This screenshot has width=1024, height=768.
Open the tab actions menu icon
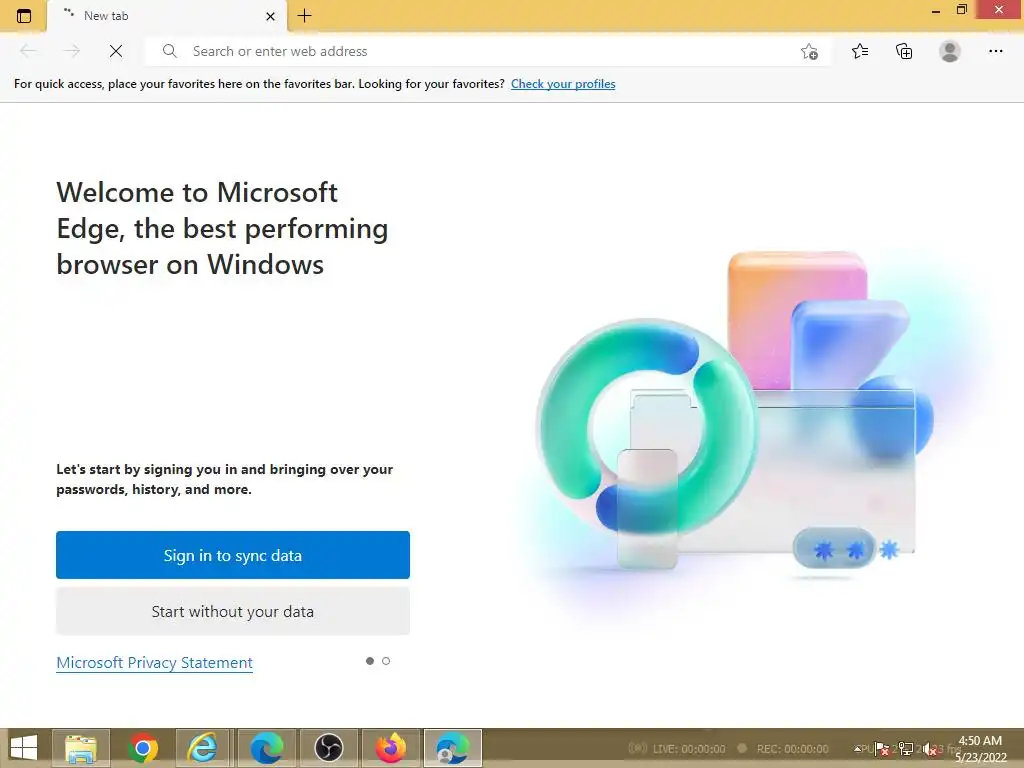pos(24,16)
